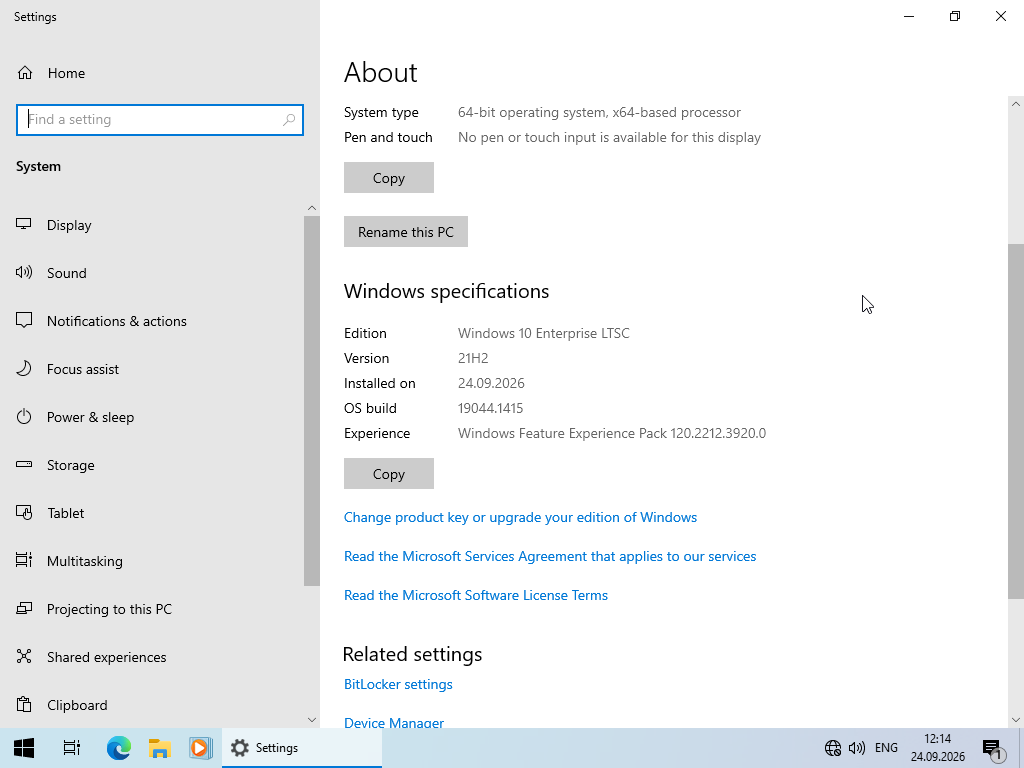Select Projecting to this PC
This screenshot has height=768, width=1024.
coord(152,609)
